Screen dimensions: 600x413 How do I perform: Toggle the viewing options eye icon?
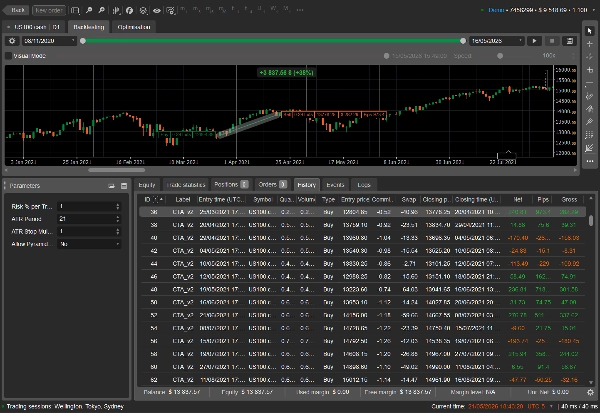pyautogui.click(x=157, y=10)
